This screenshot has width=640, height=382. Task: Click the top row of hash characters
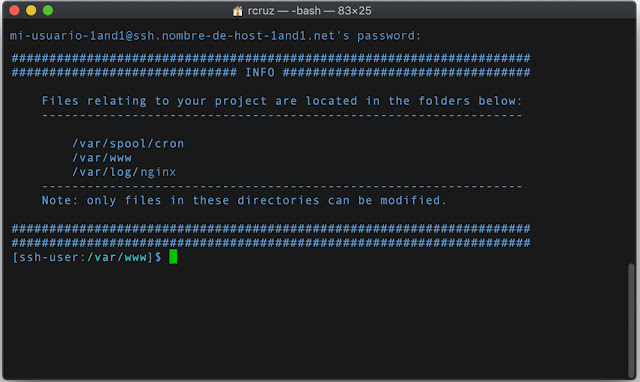pos(271,58)
